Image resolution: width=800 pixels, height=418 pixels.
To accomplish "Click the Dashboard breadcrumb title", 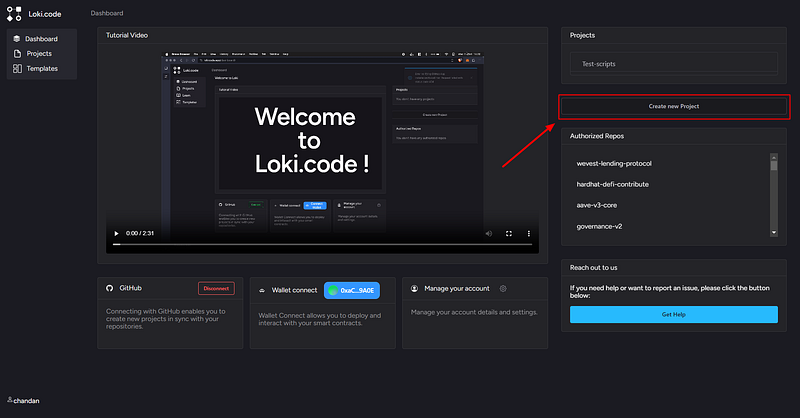I will (x=107, y=13).
